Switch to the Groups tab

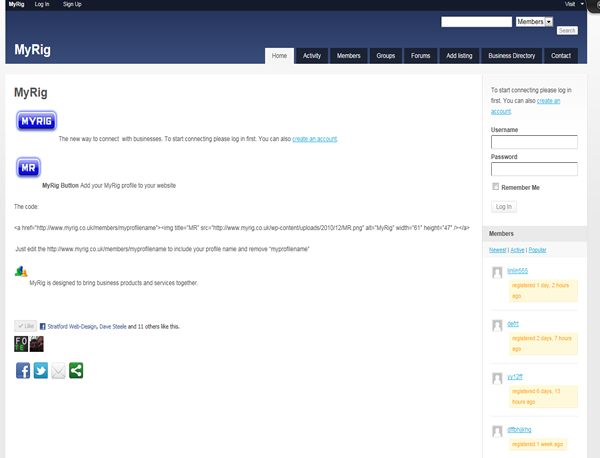[385, 56]
